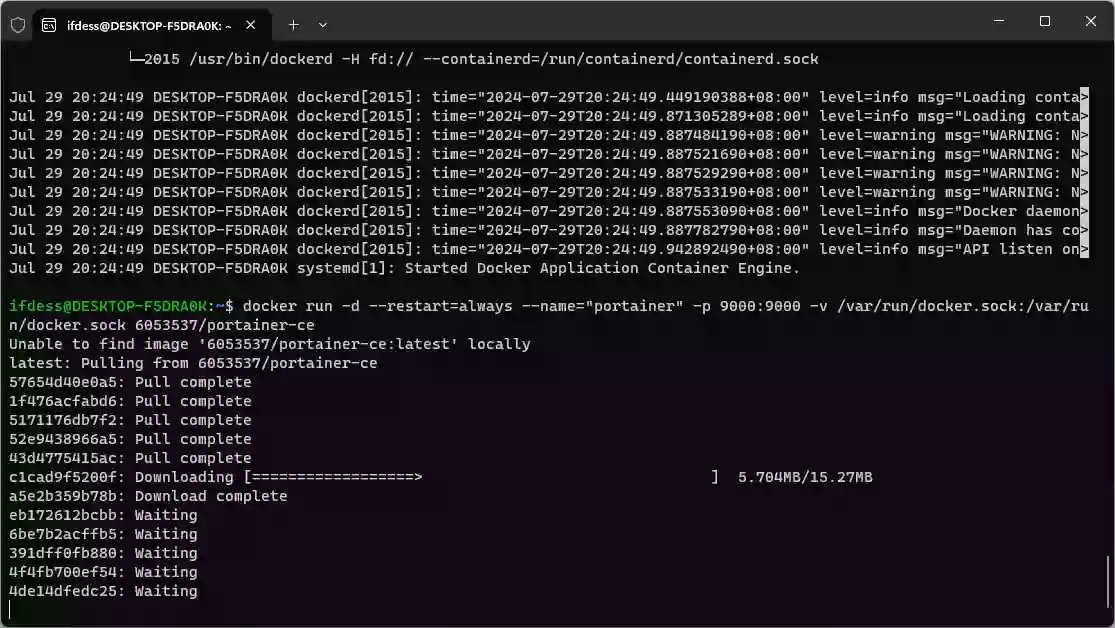The width and height of the screenshot is (1115, 628).
Task: Click the '4de14dfedc25: Waiting' line
Action: point(103,592)
